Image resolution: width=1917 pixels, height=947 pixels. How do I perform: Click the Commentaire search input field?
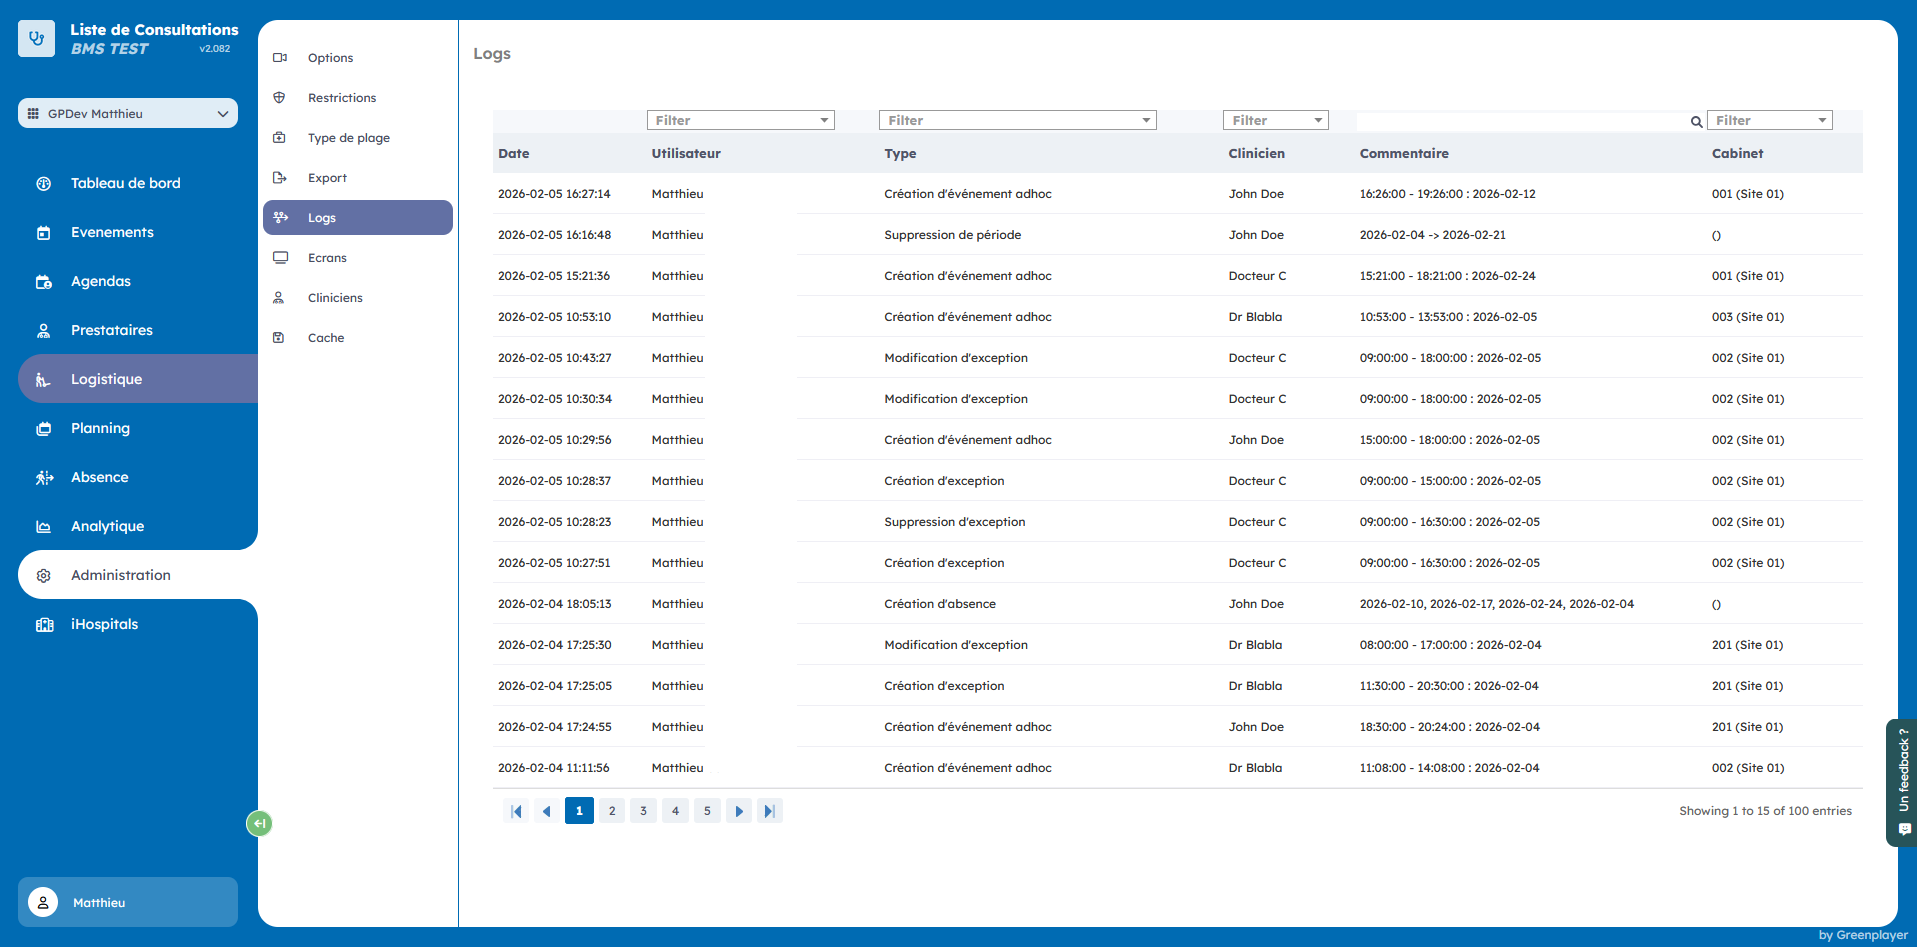pyautogui.click(x=1520, y=121)
